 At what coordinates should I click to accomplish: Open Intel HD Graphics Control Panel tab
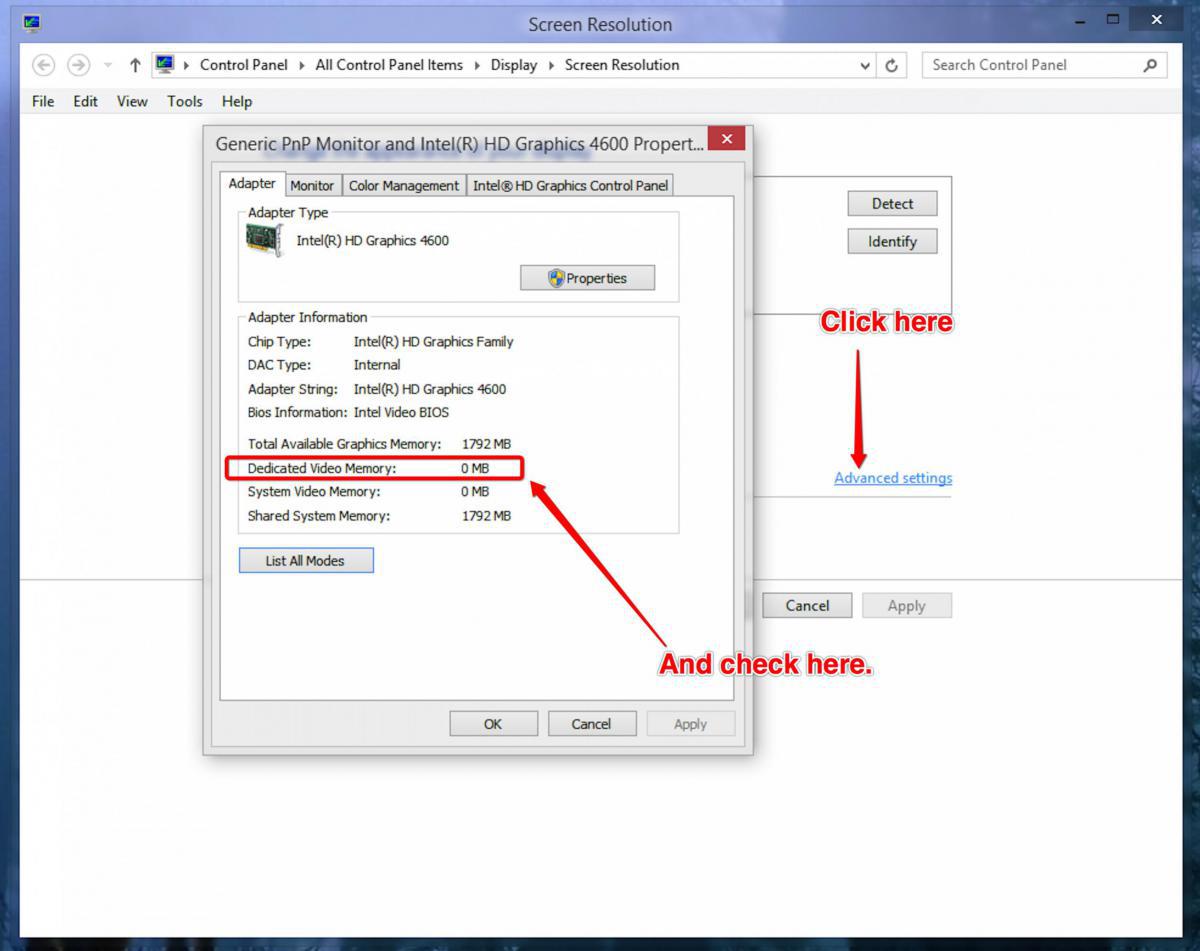tap(570, 186)
